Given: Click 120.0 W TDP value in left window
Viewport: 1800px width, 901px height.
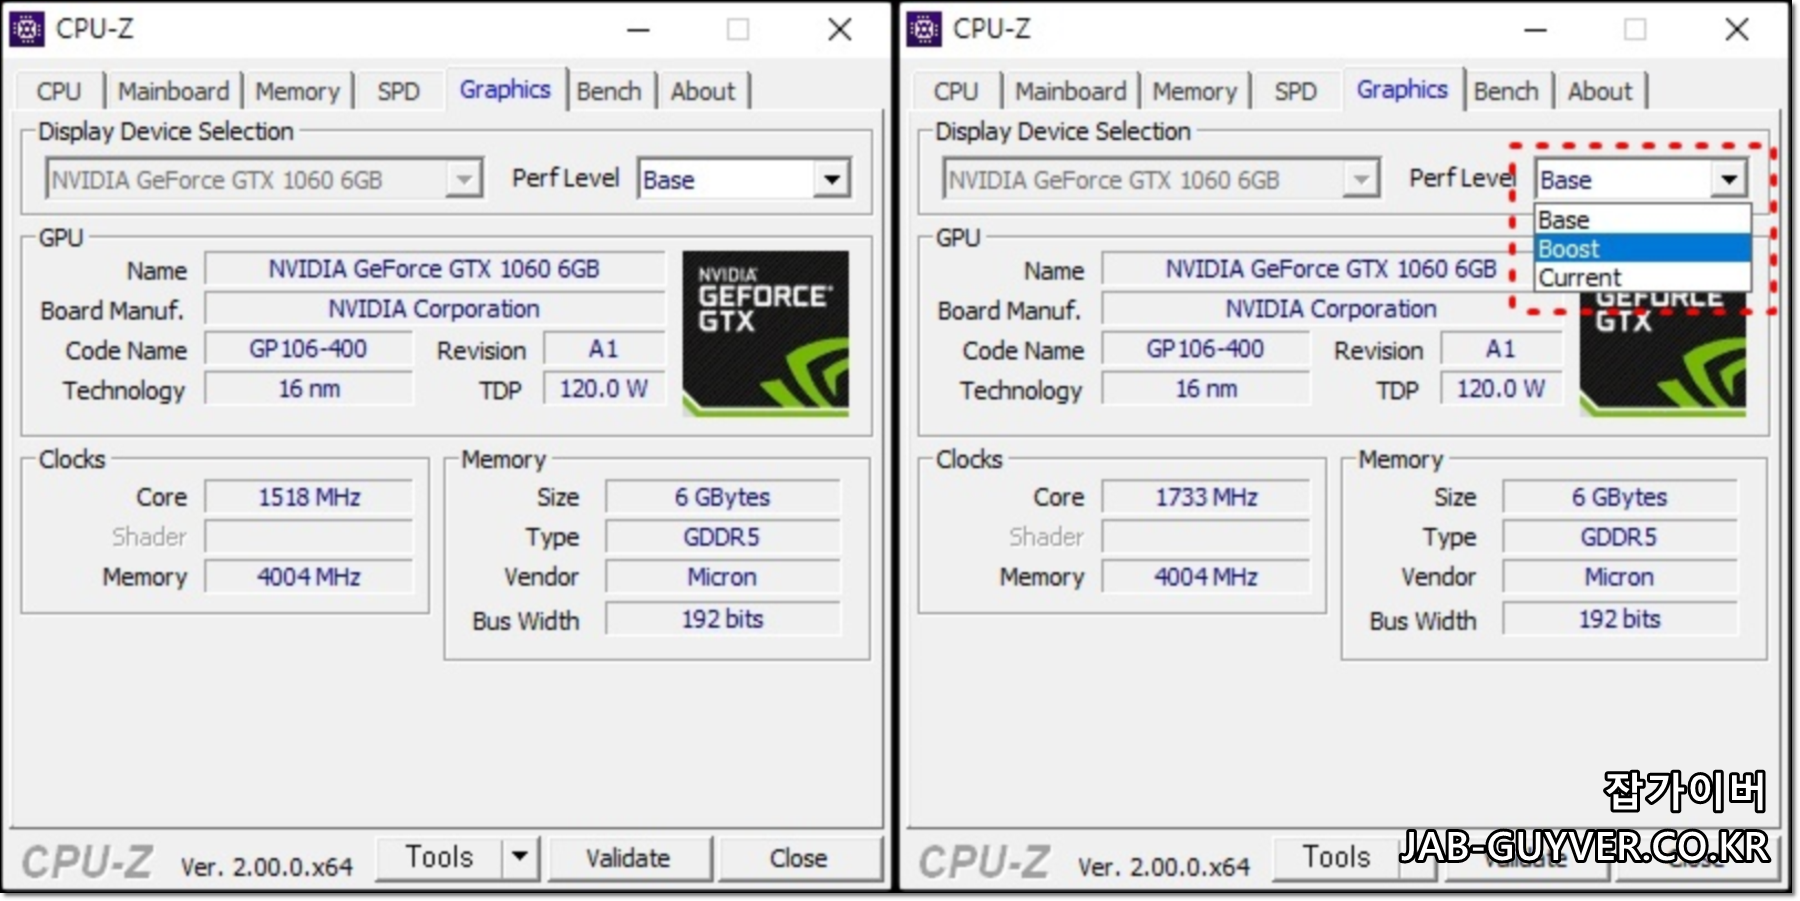Looking at the screenshot, I should pyautogui.click(x=604, y=389).
